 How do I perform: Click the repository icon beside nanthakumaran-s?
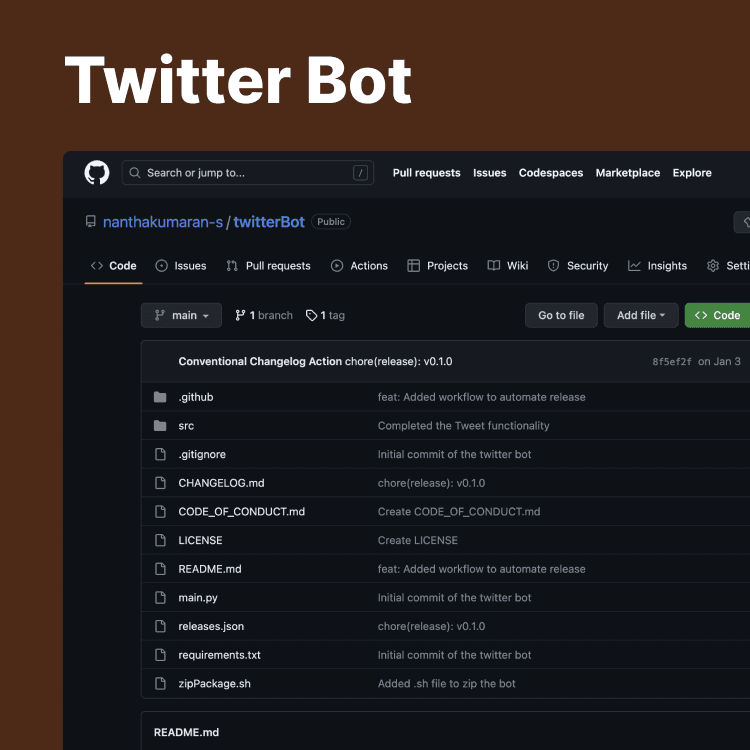click(90, 221)
